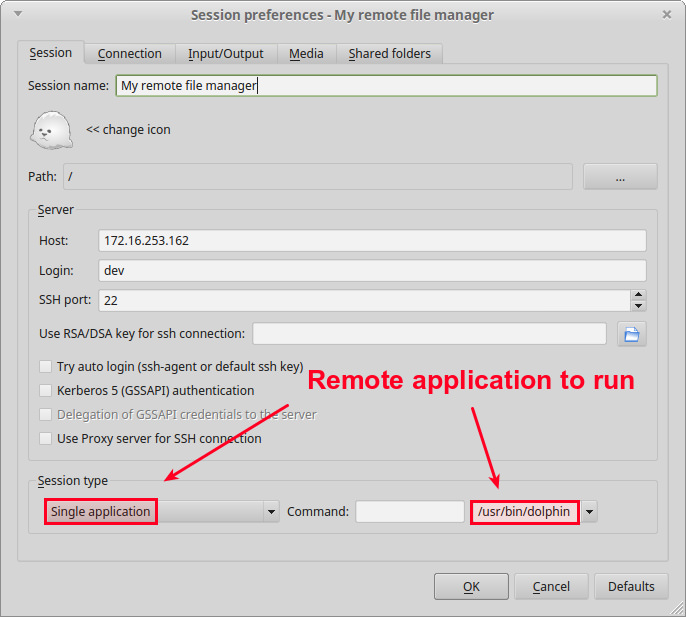Reset settings with Defaults button
Viewport: 686px width, 617px height.
click(x=631, y=587)
